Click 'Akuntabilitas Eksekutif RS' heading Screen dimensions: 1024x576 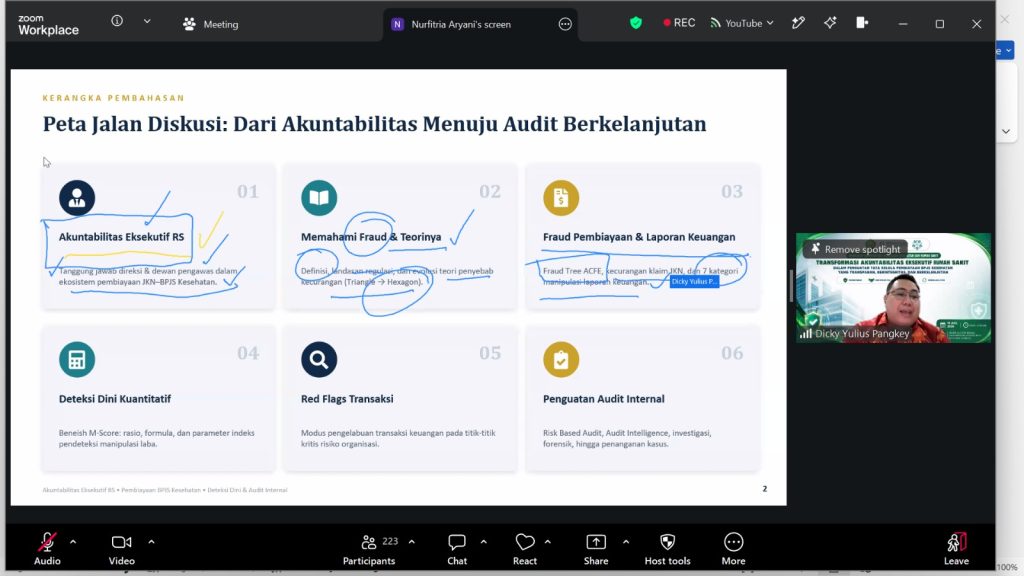point(121,237)
